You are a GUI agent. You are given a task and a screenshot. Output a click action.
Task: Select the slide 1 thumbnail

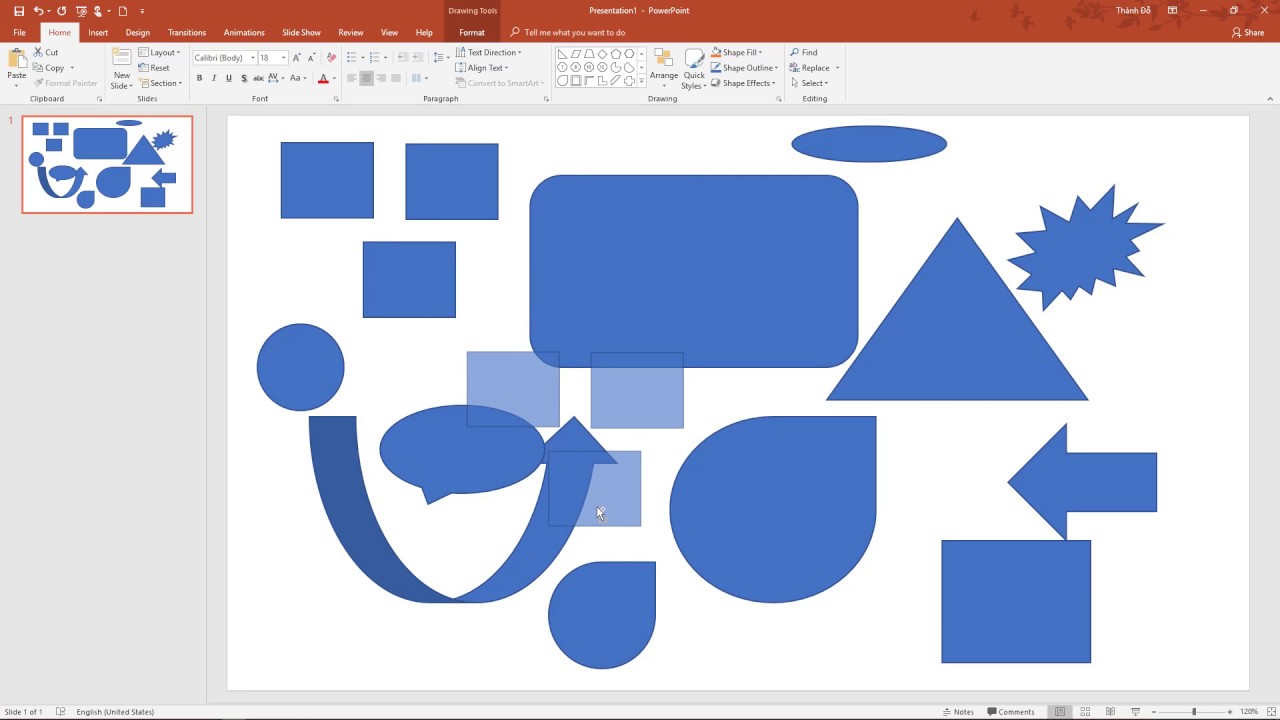(x=107, y=165)
